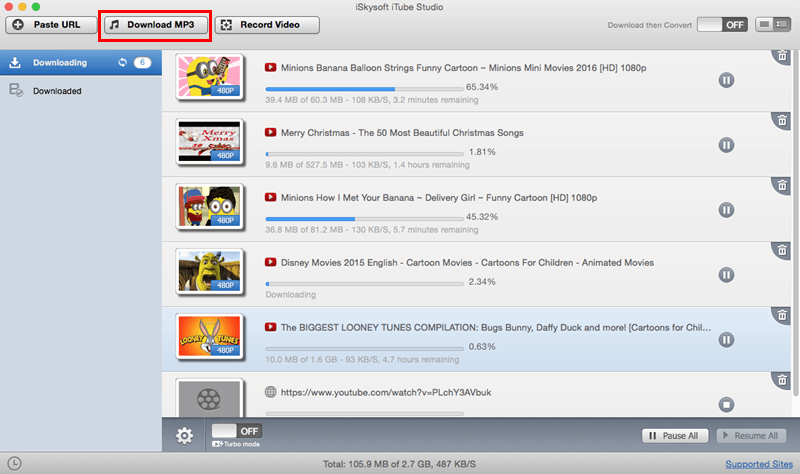Remove the Disney Movies 2015 item
Image resolution: width=800 pixels, height=474 pixels.
click(782, 250)
